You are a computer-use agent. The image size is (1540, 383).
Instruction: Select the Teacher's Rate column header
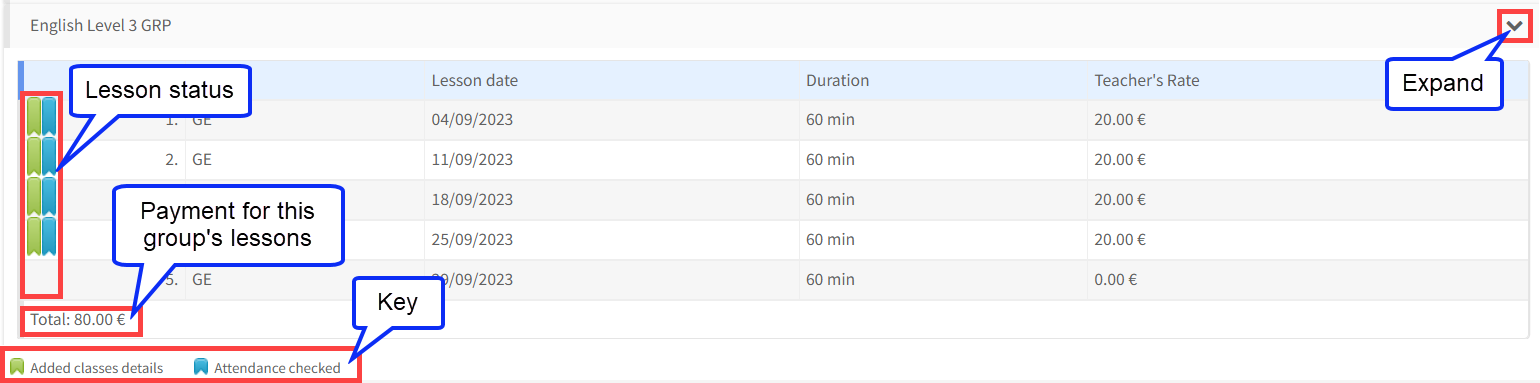point(1146,80)
